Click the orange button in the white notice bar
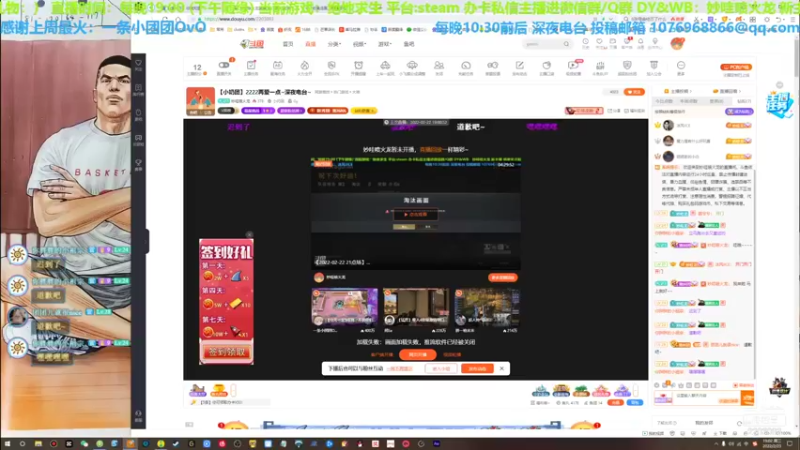 pyautogui.click(x=477, y=368)
